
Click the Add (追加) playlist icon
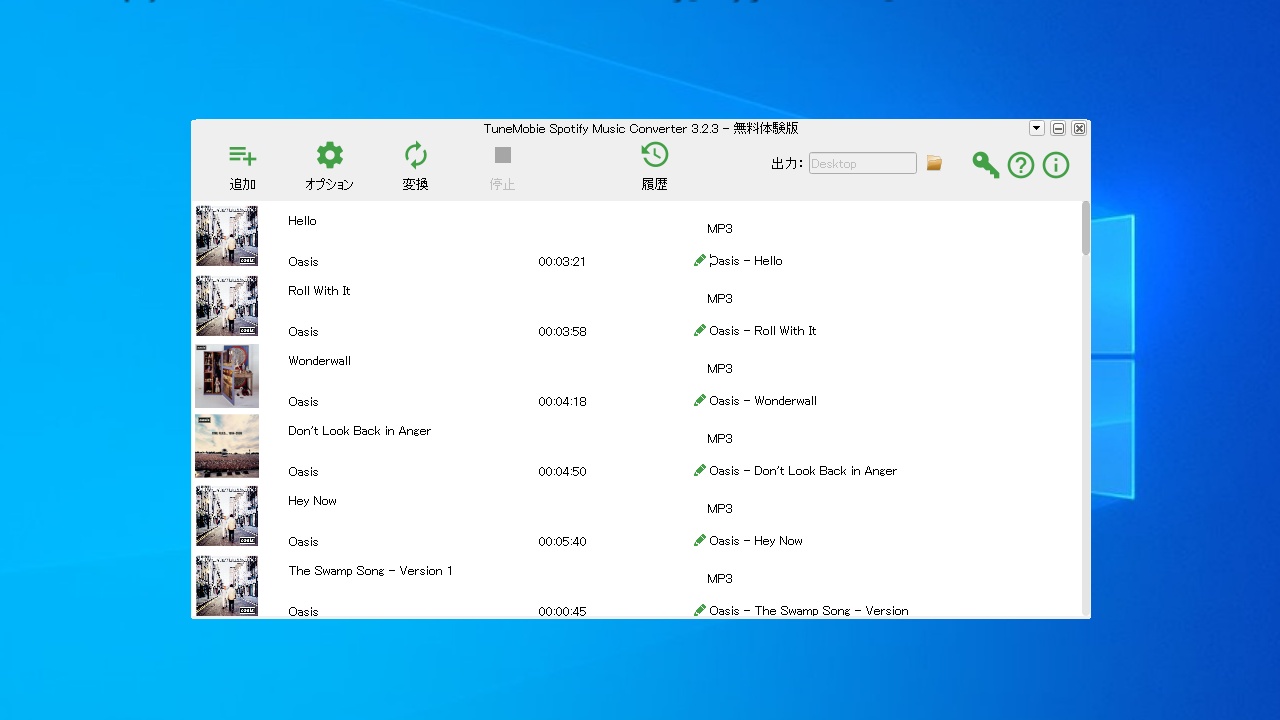coord(243,155)
